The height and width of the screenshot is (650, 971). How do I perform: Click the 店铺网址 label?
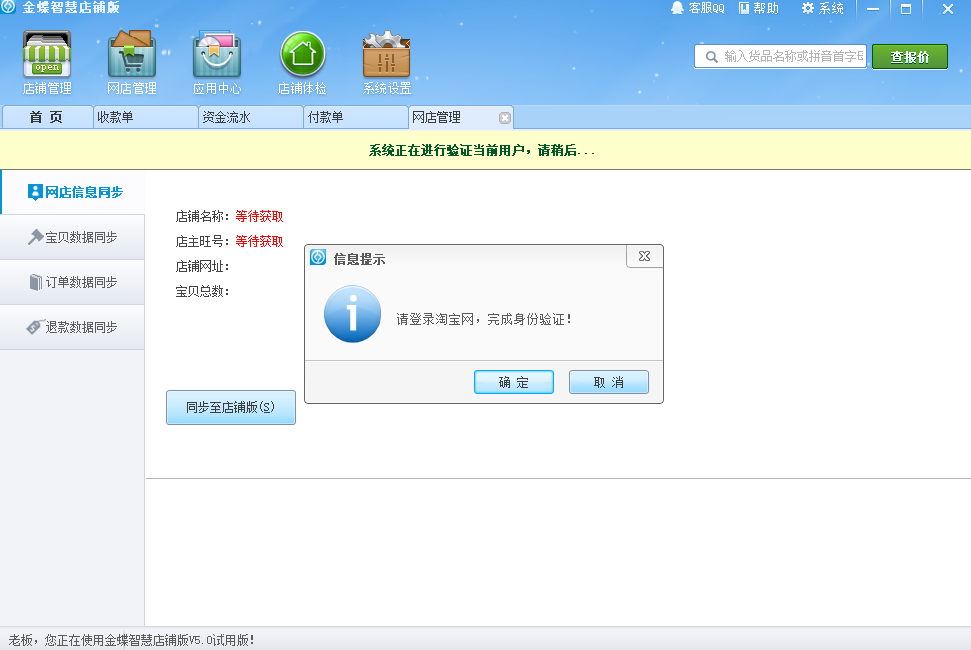tap(202, 266)
